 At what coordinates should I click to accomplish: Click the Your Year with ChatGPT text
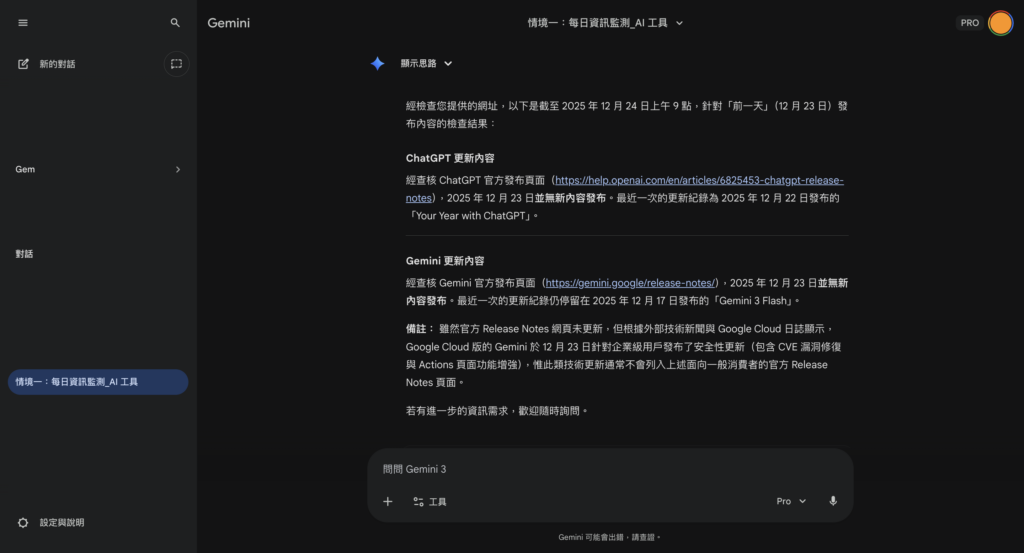tap(470, 216)
